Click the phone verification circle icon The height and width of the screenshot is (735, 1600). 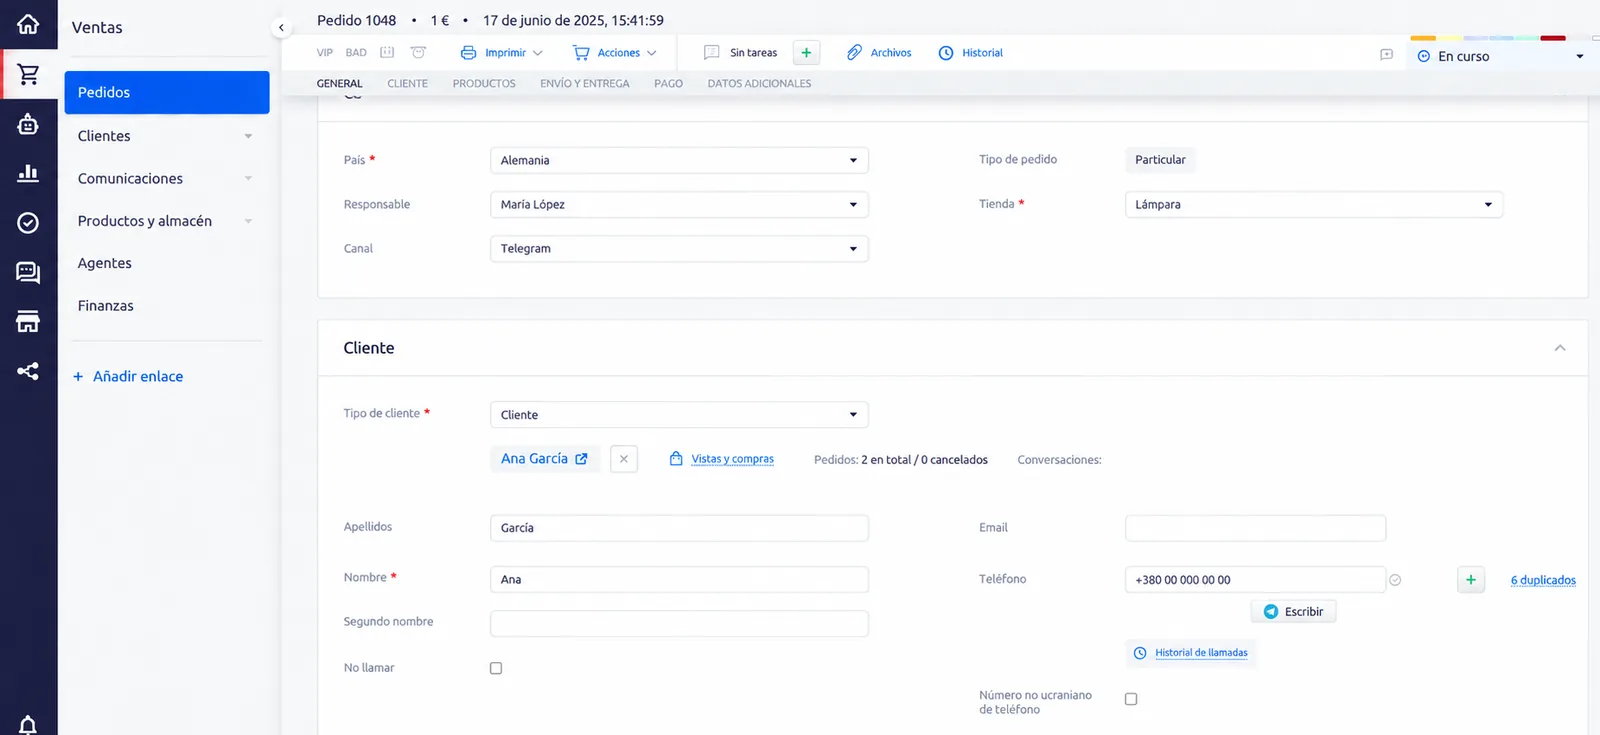[x=1395, y=580]
